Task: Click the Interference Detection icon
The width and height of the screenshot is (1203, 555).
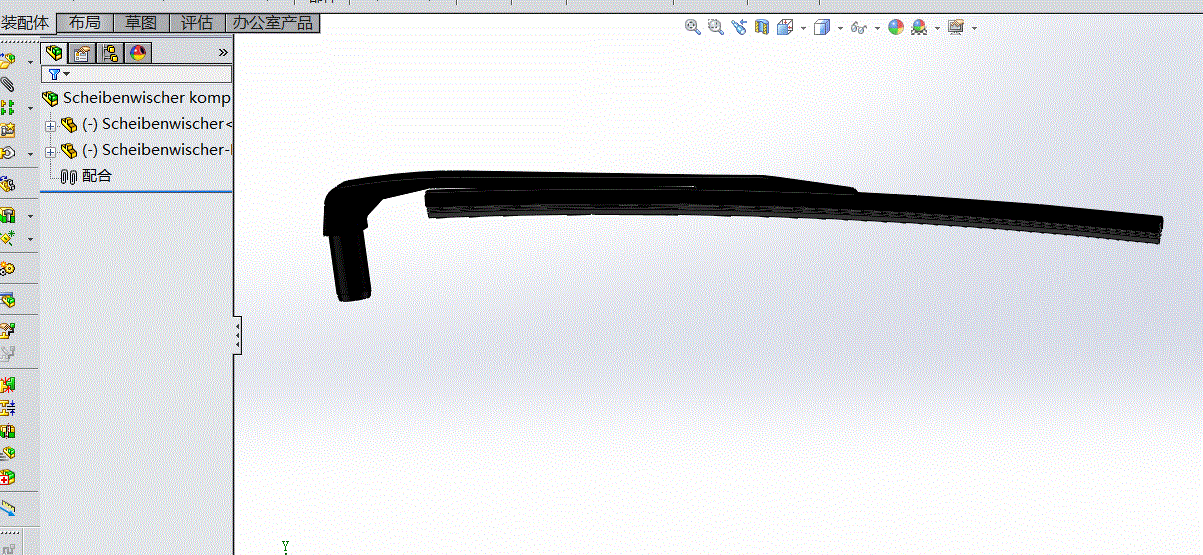Action: click(8, 385)
